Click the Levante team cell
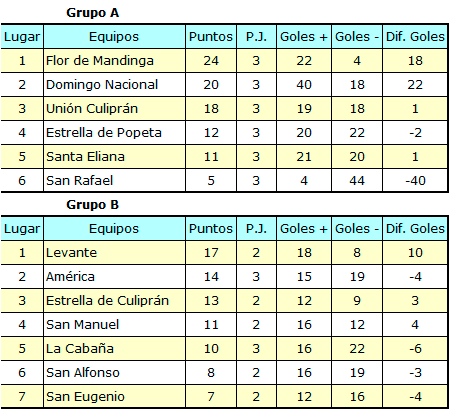Viewport: 449px width, 409px height. pyautogui.click(x=114, y=253)
